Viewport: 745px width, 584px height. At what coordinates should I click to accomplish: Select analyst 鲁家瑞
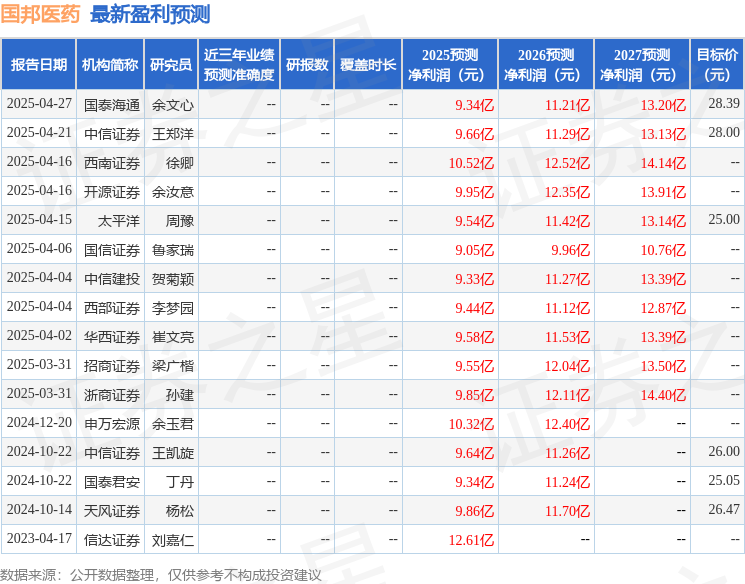click(x=172, y=250)
